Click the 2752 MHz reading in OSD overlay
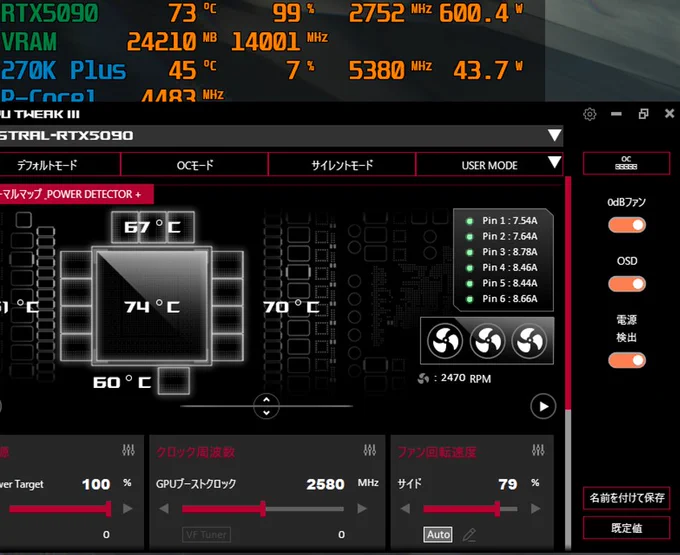Image resolution: width=680 pixels, height=555 pixels. [389, 13]
